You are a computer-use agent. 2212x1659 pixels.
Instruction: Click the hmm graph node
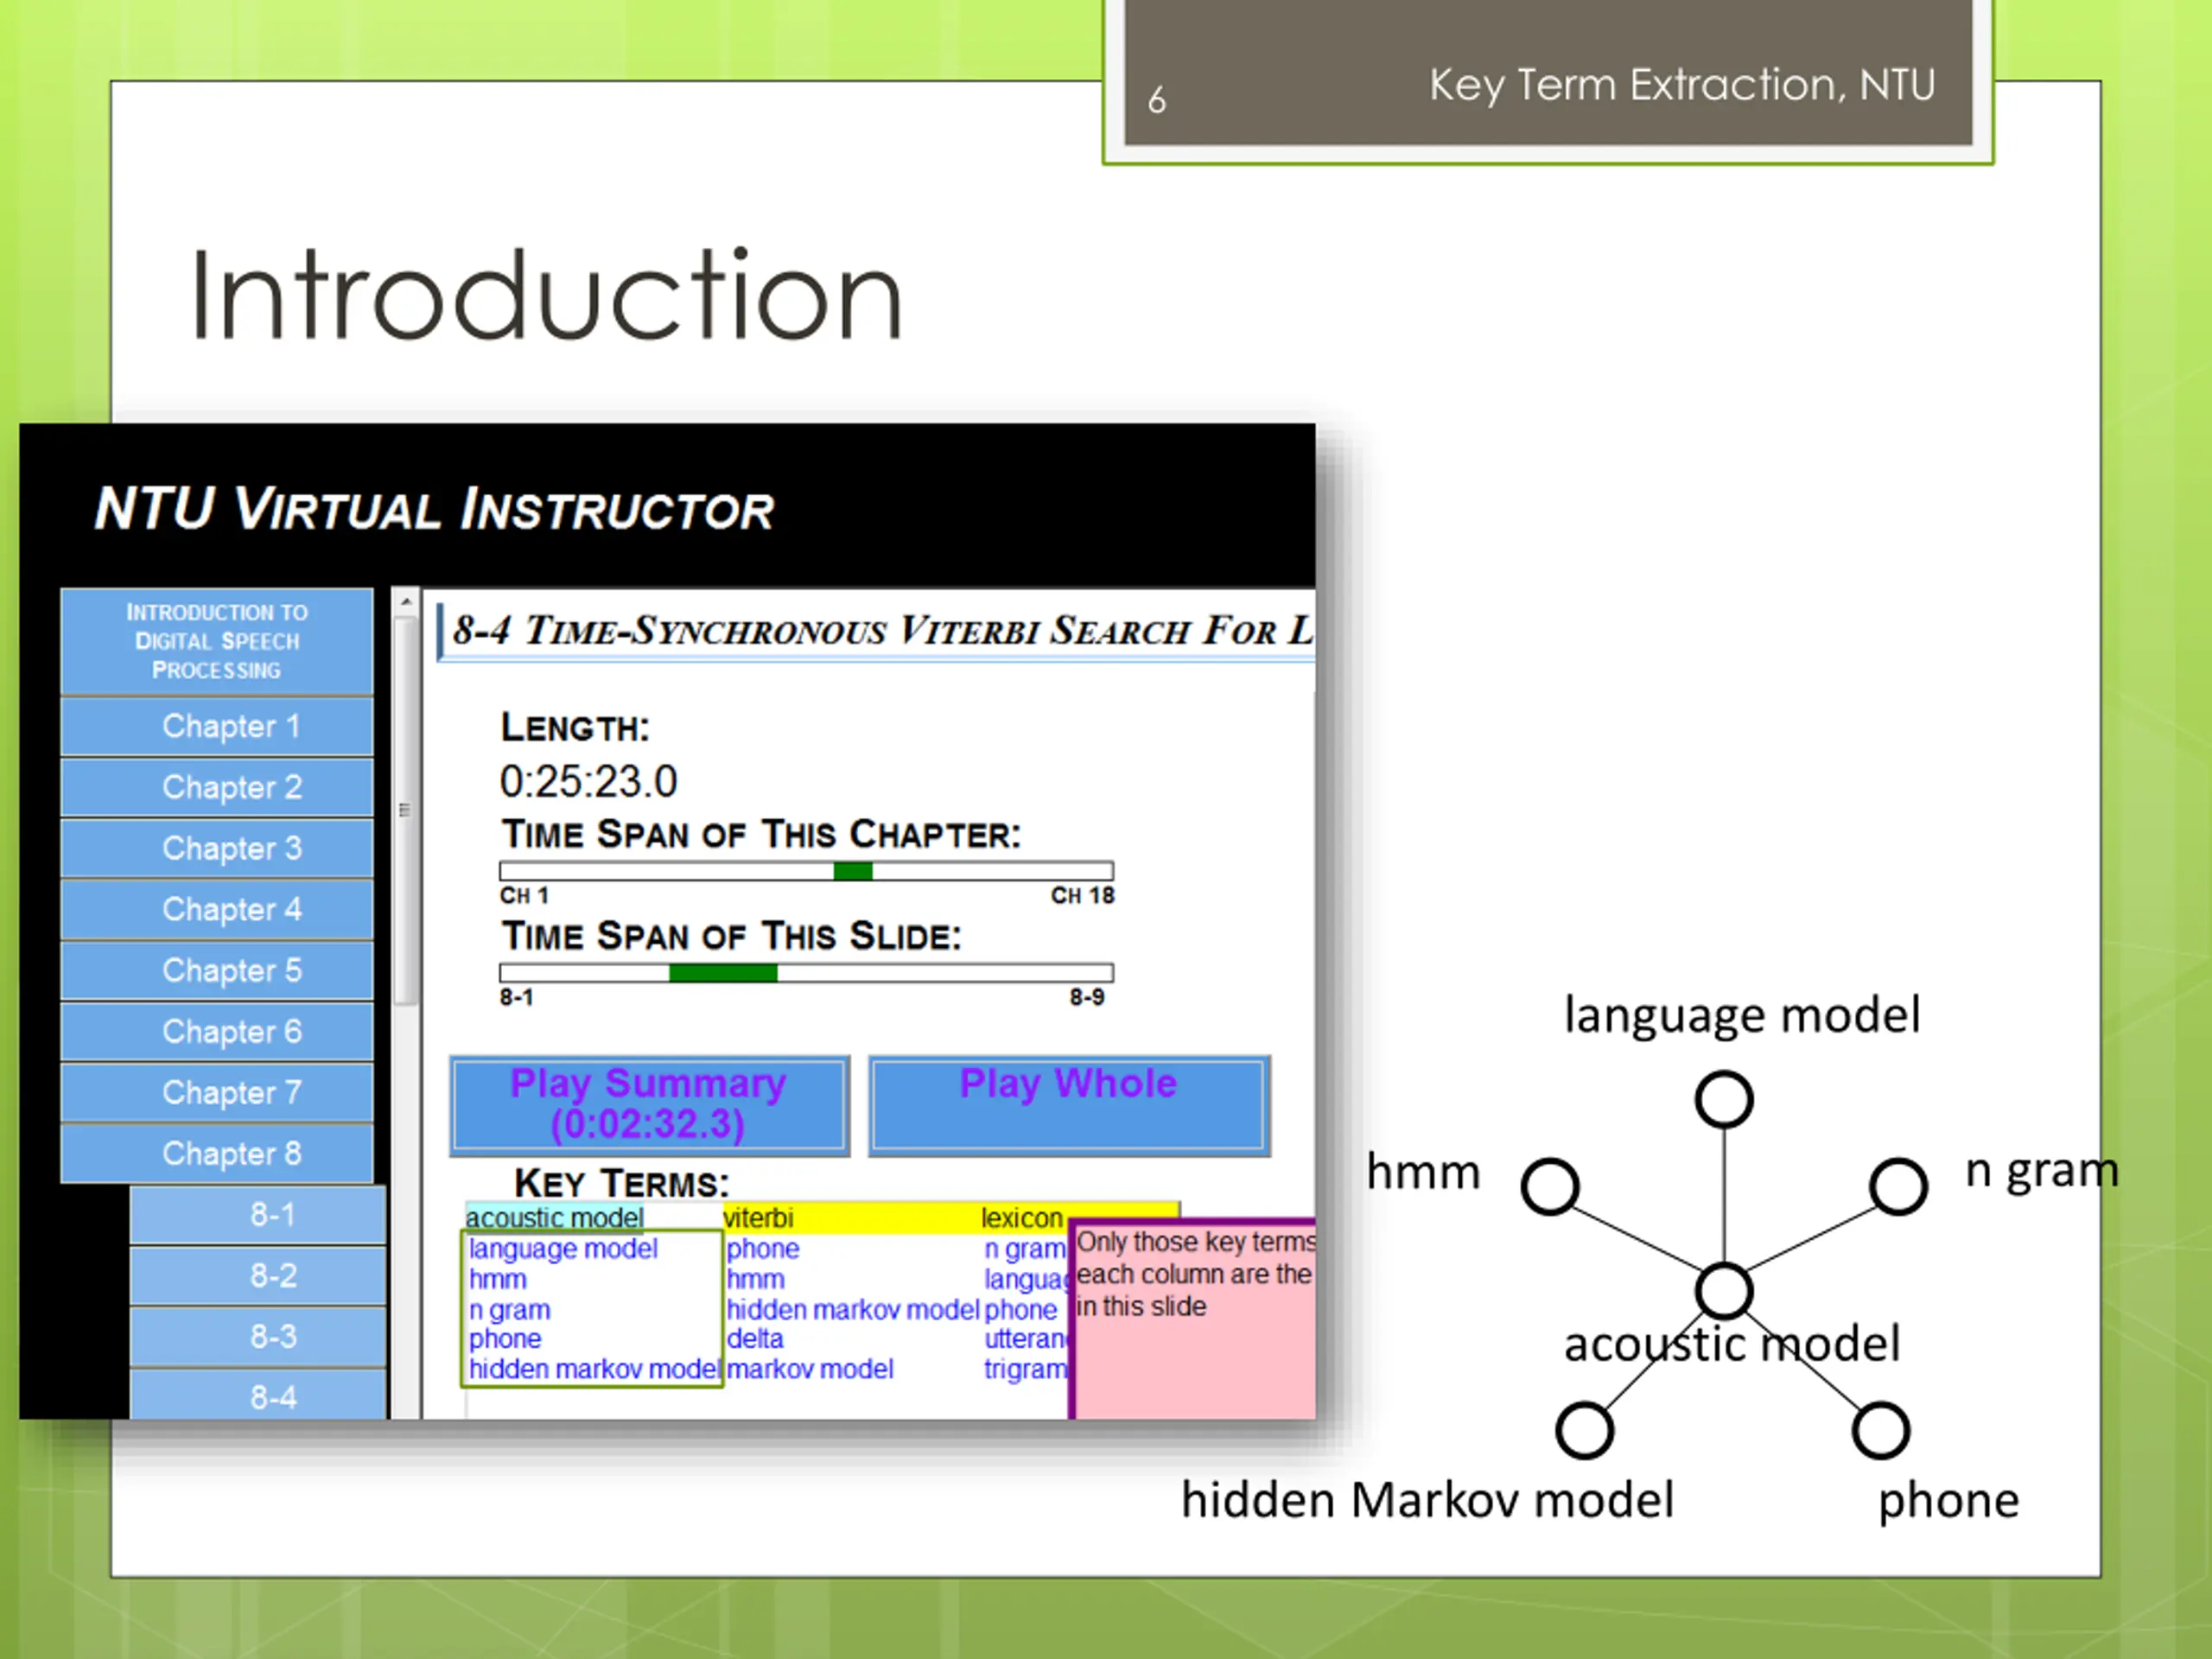pos(1550,1186)
